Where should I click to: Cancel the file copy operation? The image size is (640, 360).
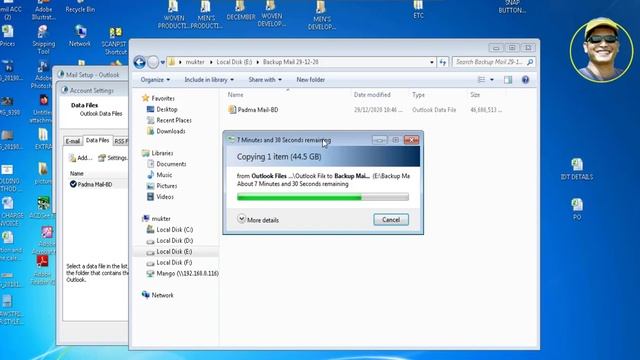point(391,220)
